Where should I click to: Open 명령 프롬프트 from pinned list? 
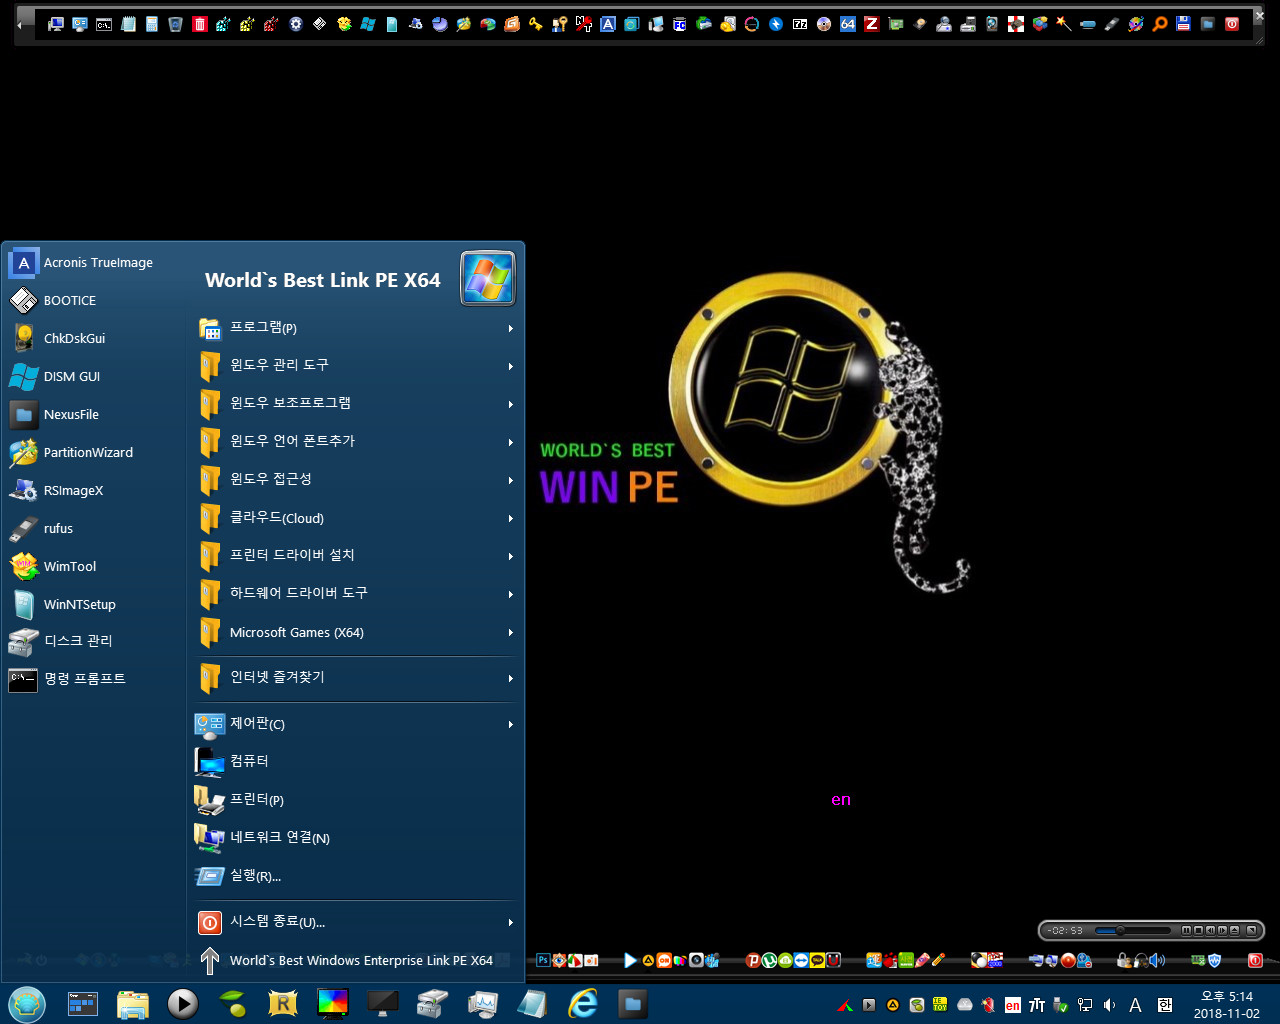[x=94, y=679]
